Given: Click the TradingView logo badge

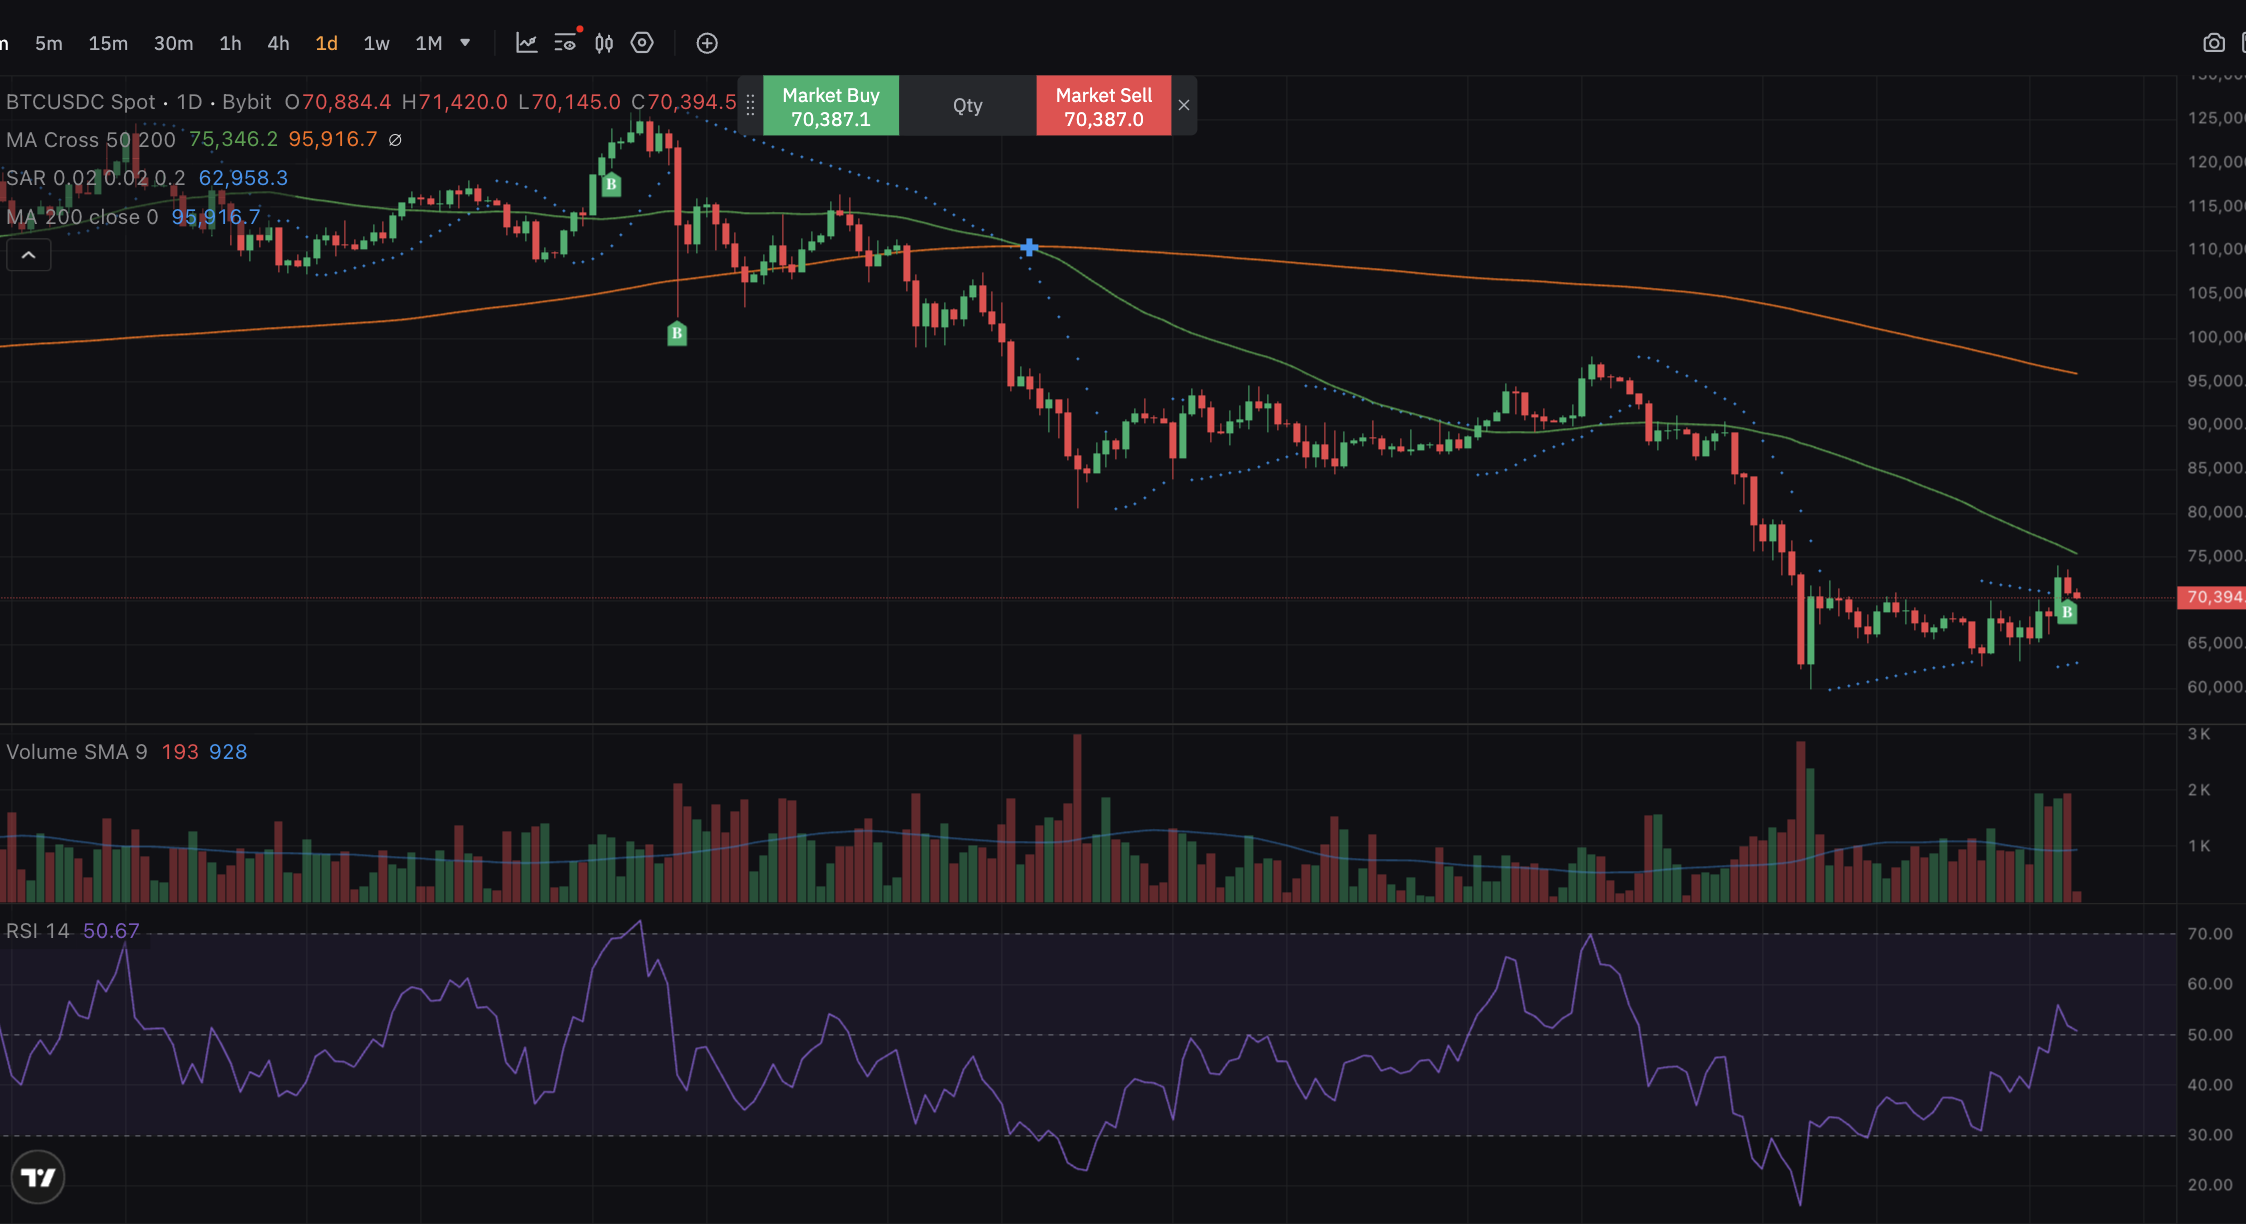Looking at the screenshot, I should pos(38,1177).
